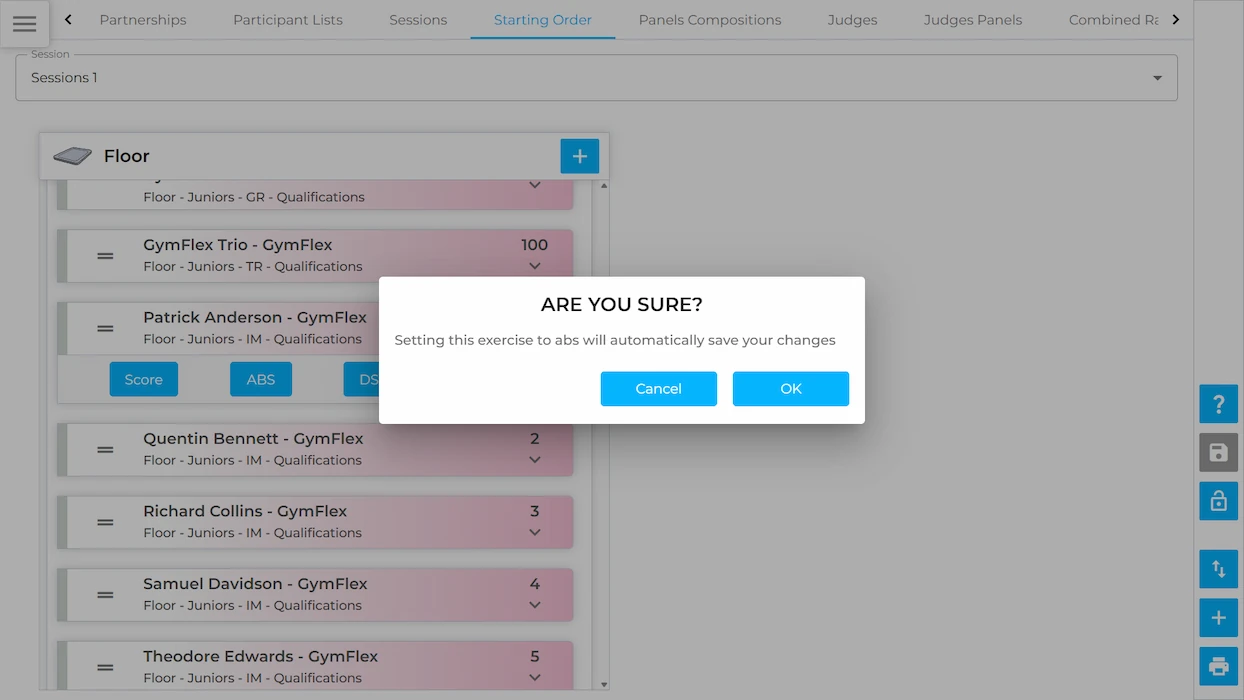Switch to the Participant Lists tab
Screen dimensions: 1244x700
pyautogui.click(x=288, y=20)
